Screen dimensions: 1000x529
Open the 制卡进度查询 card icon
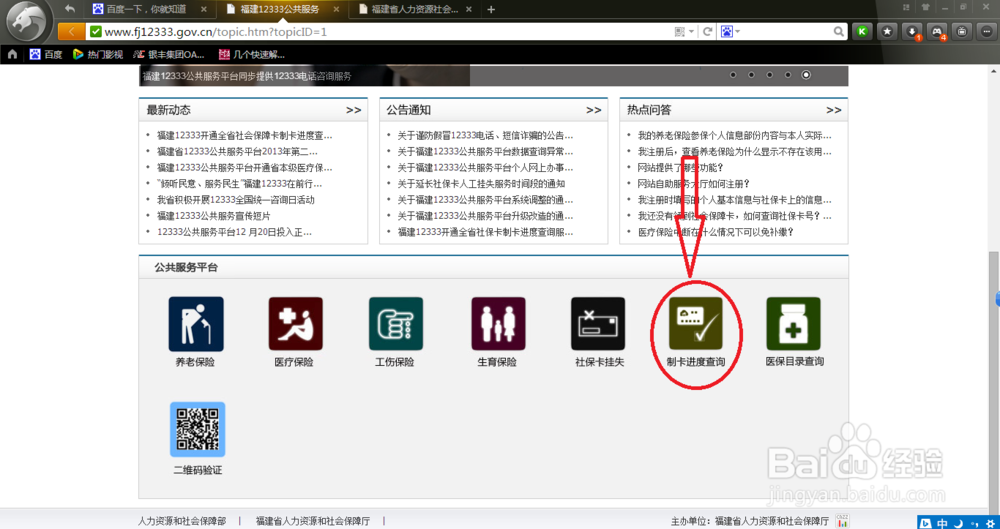pyautogui.click(x=695, y=324)
